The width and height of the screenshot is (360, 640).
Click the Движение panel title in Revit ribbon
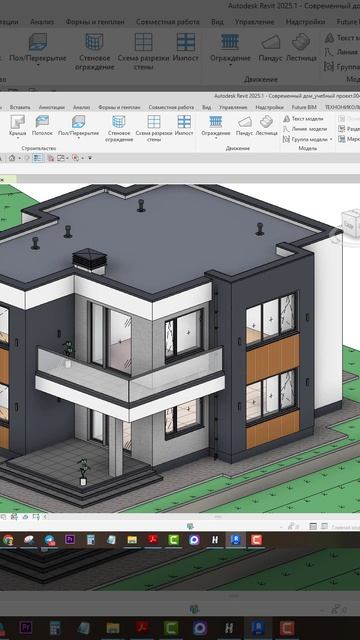[x=238, y=149]
